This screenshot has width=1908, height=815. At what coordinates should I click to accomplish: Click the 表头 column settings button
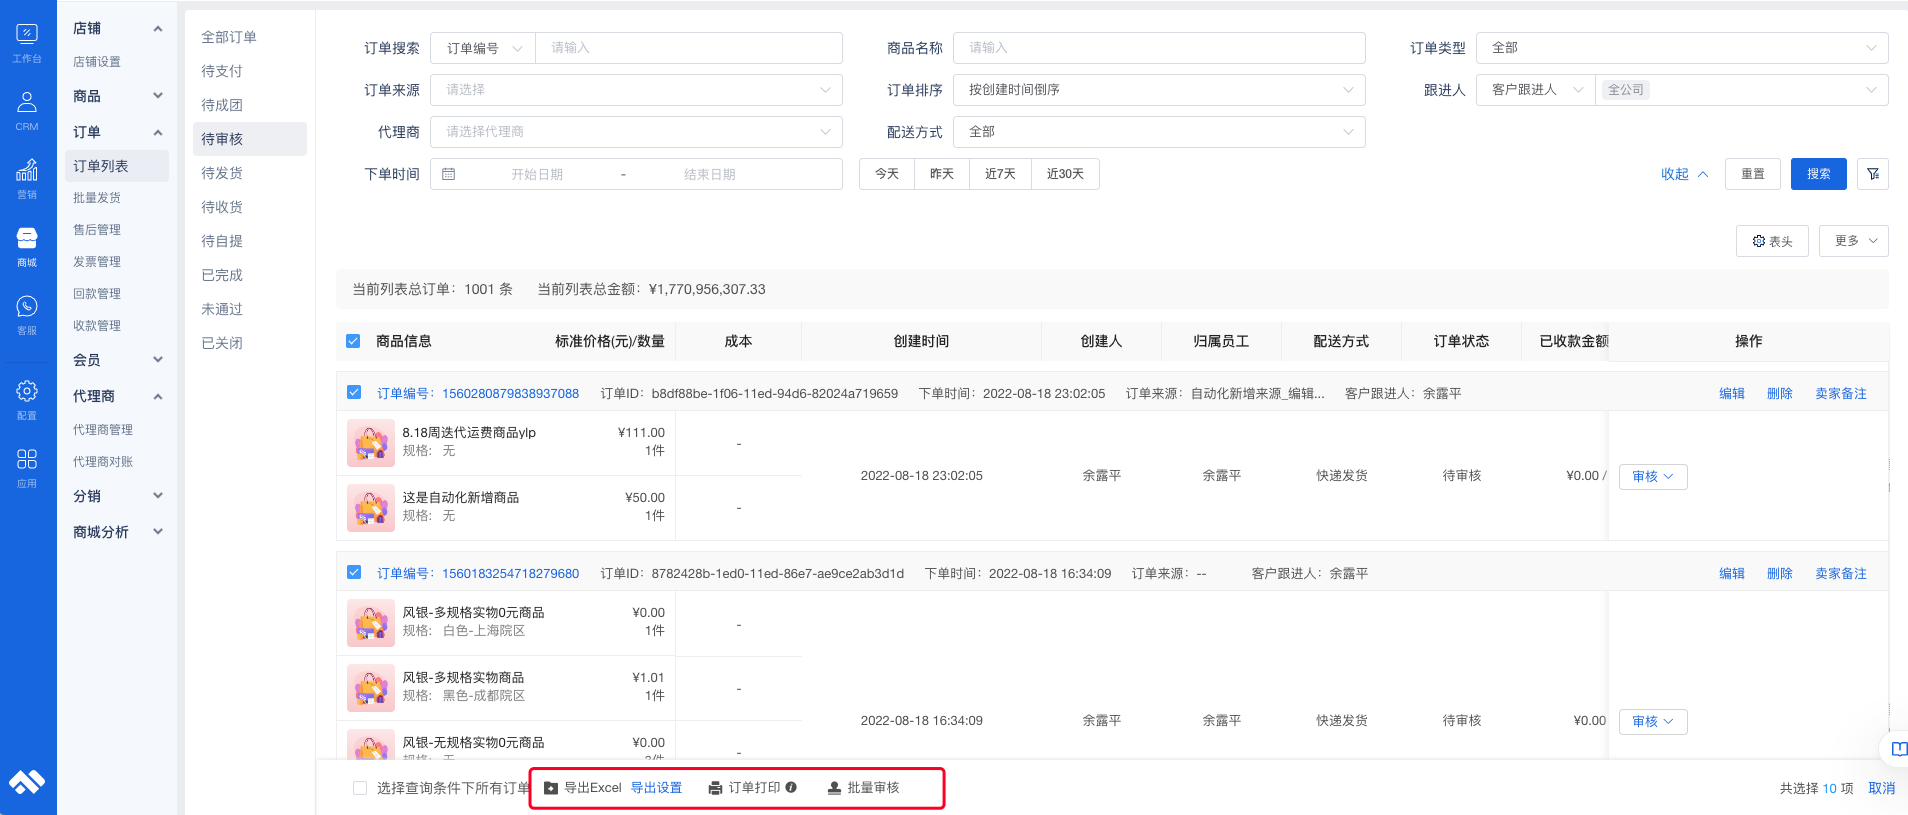(1772, 241)
